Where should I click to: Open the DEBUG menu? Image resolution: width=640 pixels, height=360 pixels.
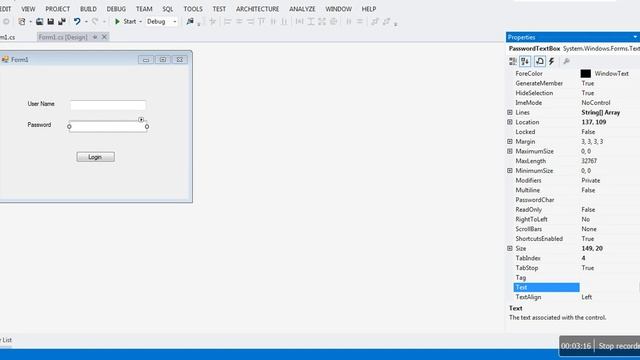pyautogui.click(x=116, y=9)
